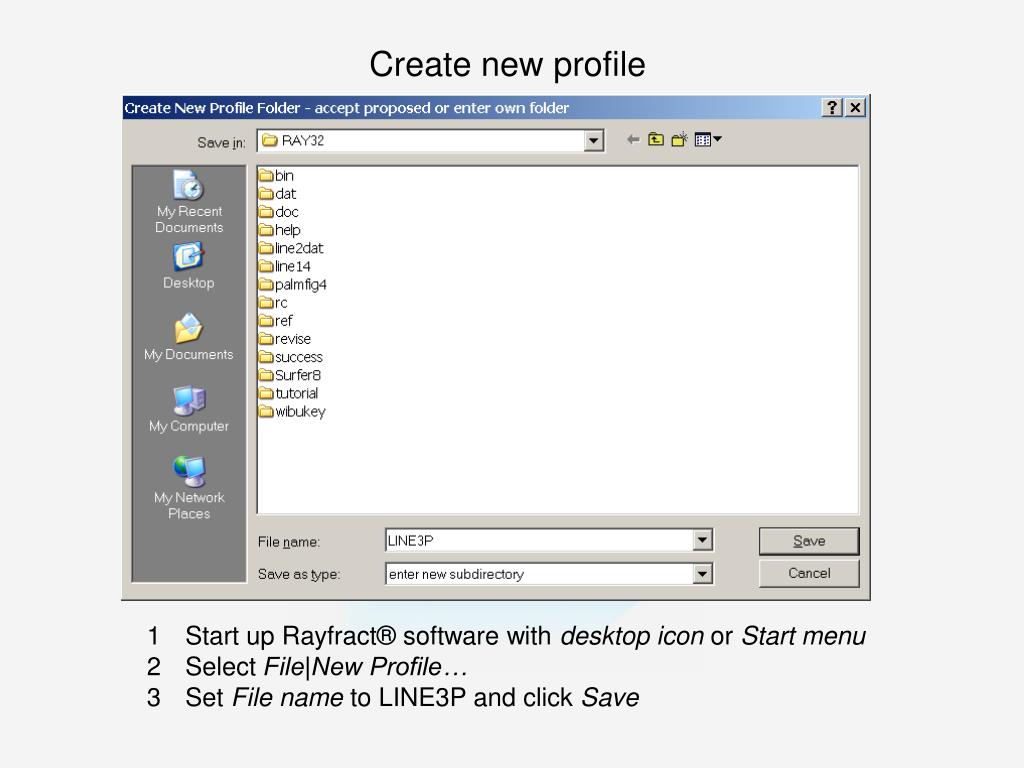
Task: Open My Network Places location
Action: click(x=189, y=487)
